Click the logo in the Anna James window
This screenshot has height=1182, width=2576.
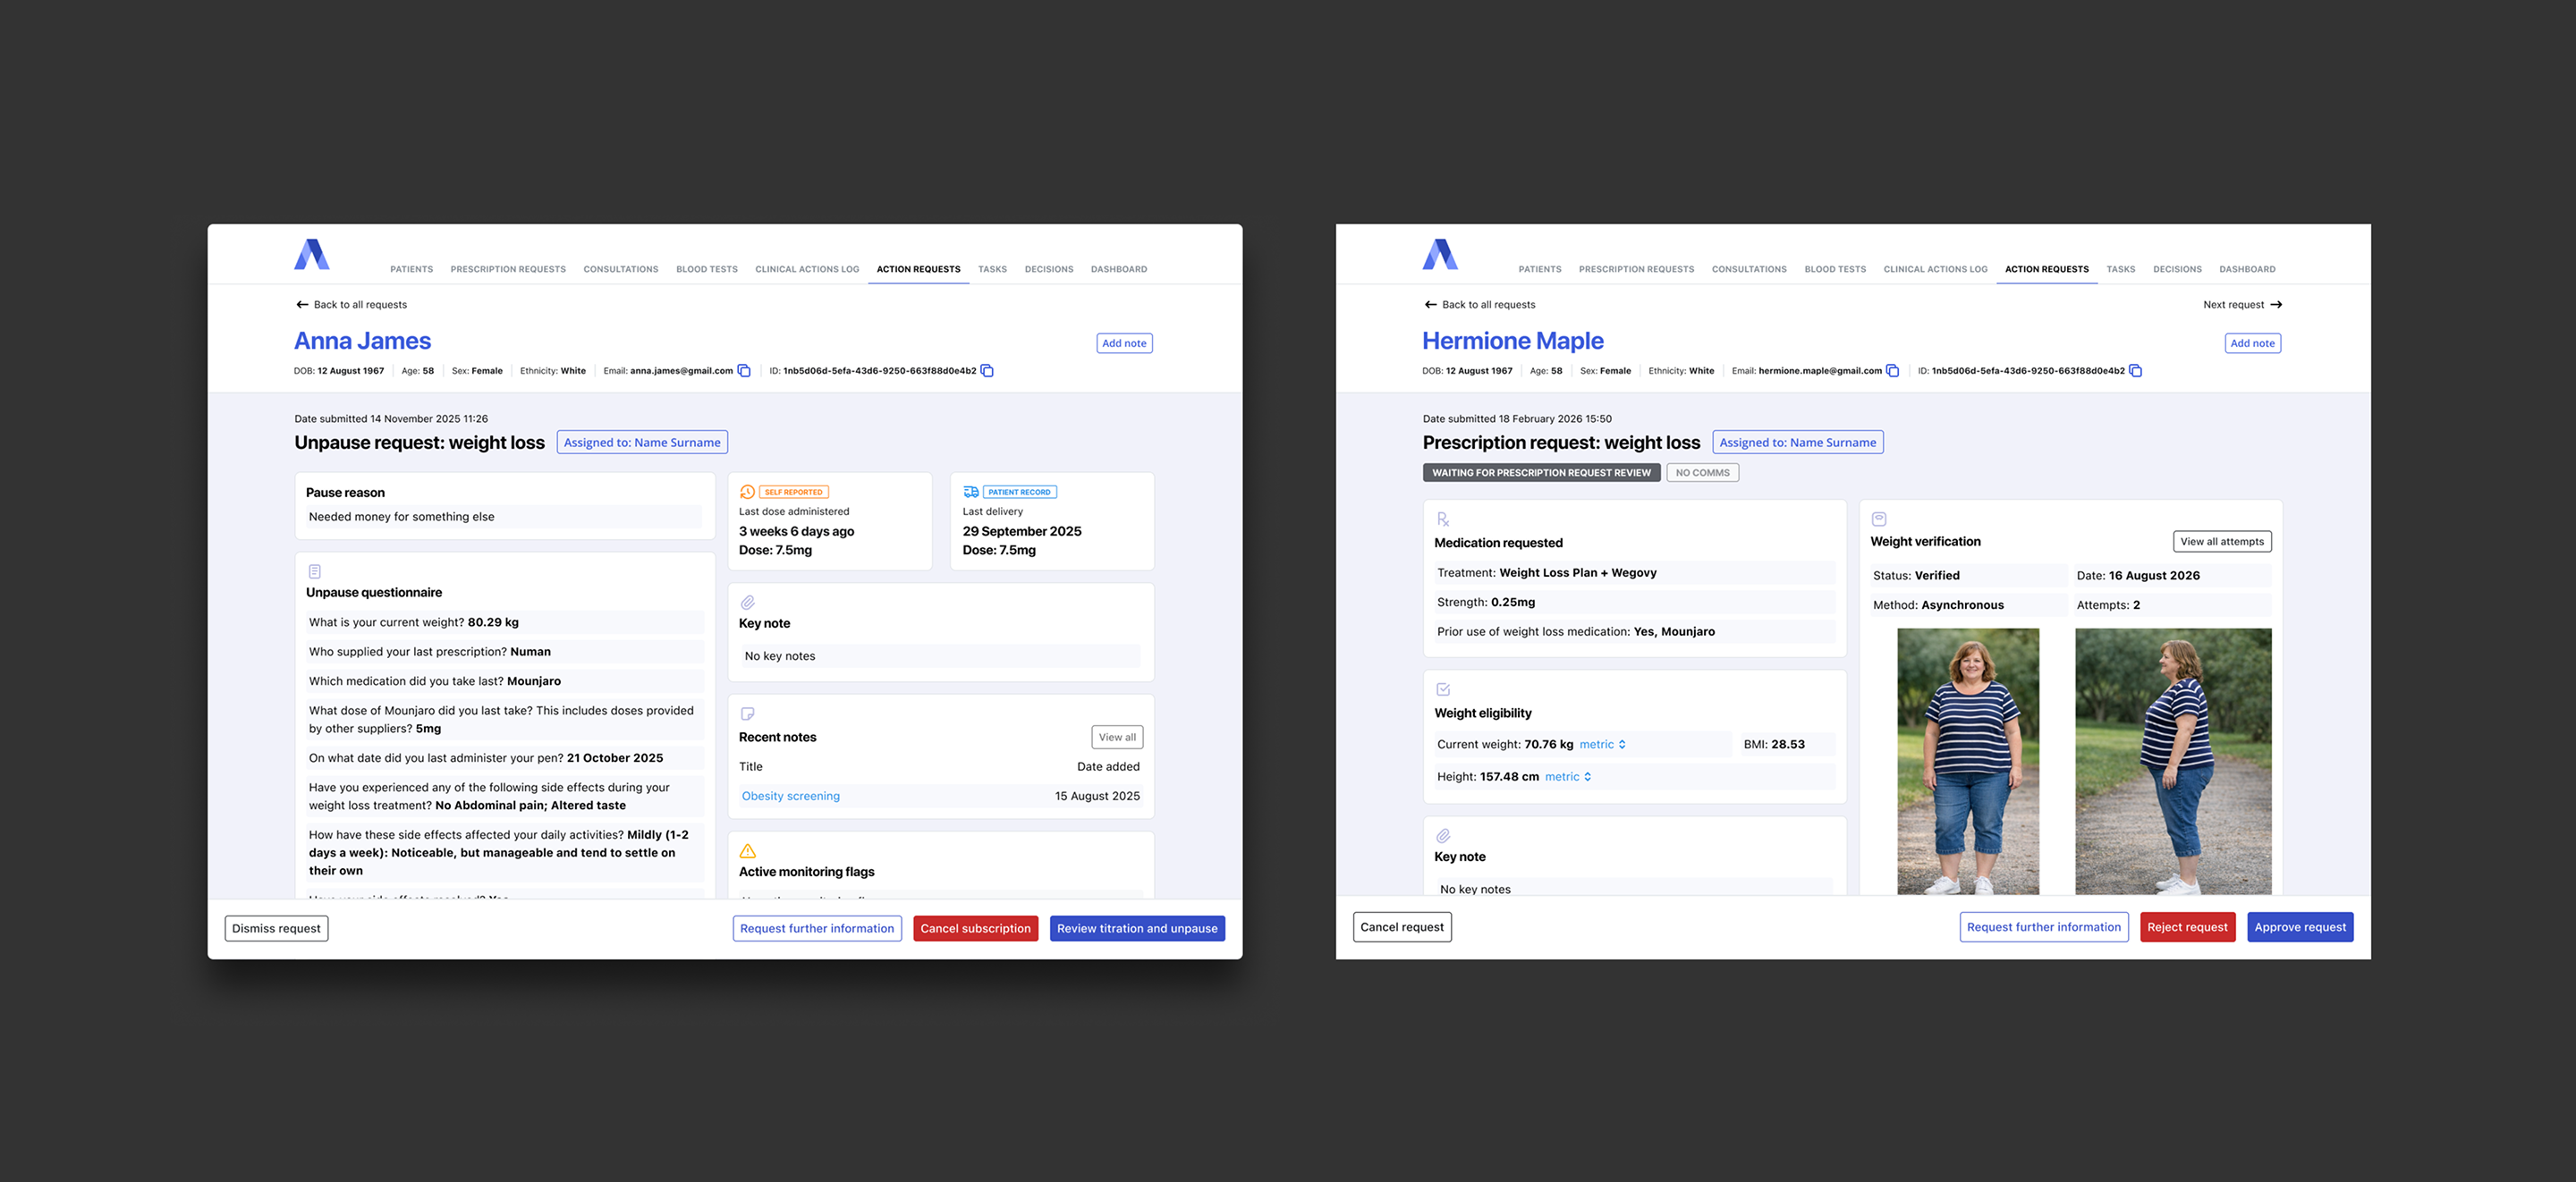[311, 254]
